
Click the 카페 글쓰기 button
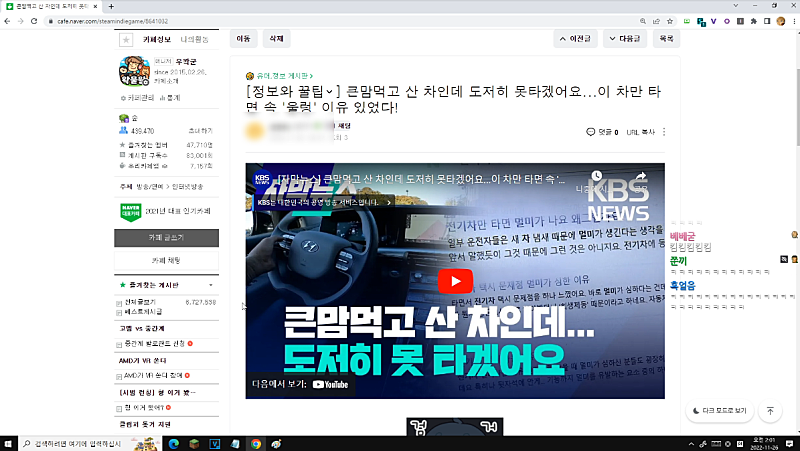pos(166,238)
